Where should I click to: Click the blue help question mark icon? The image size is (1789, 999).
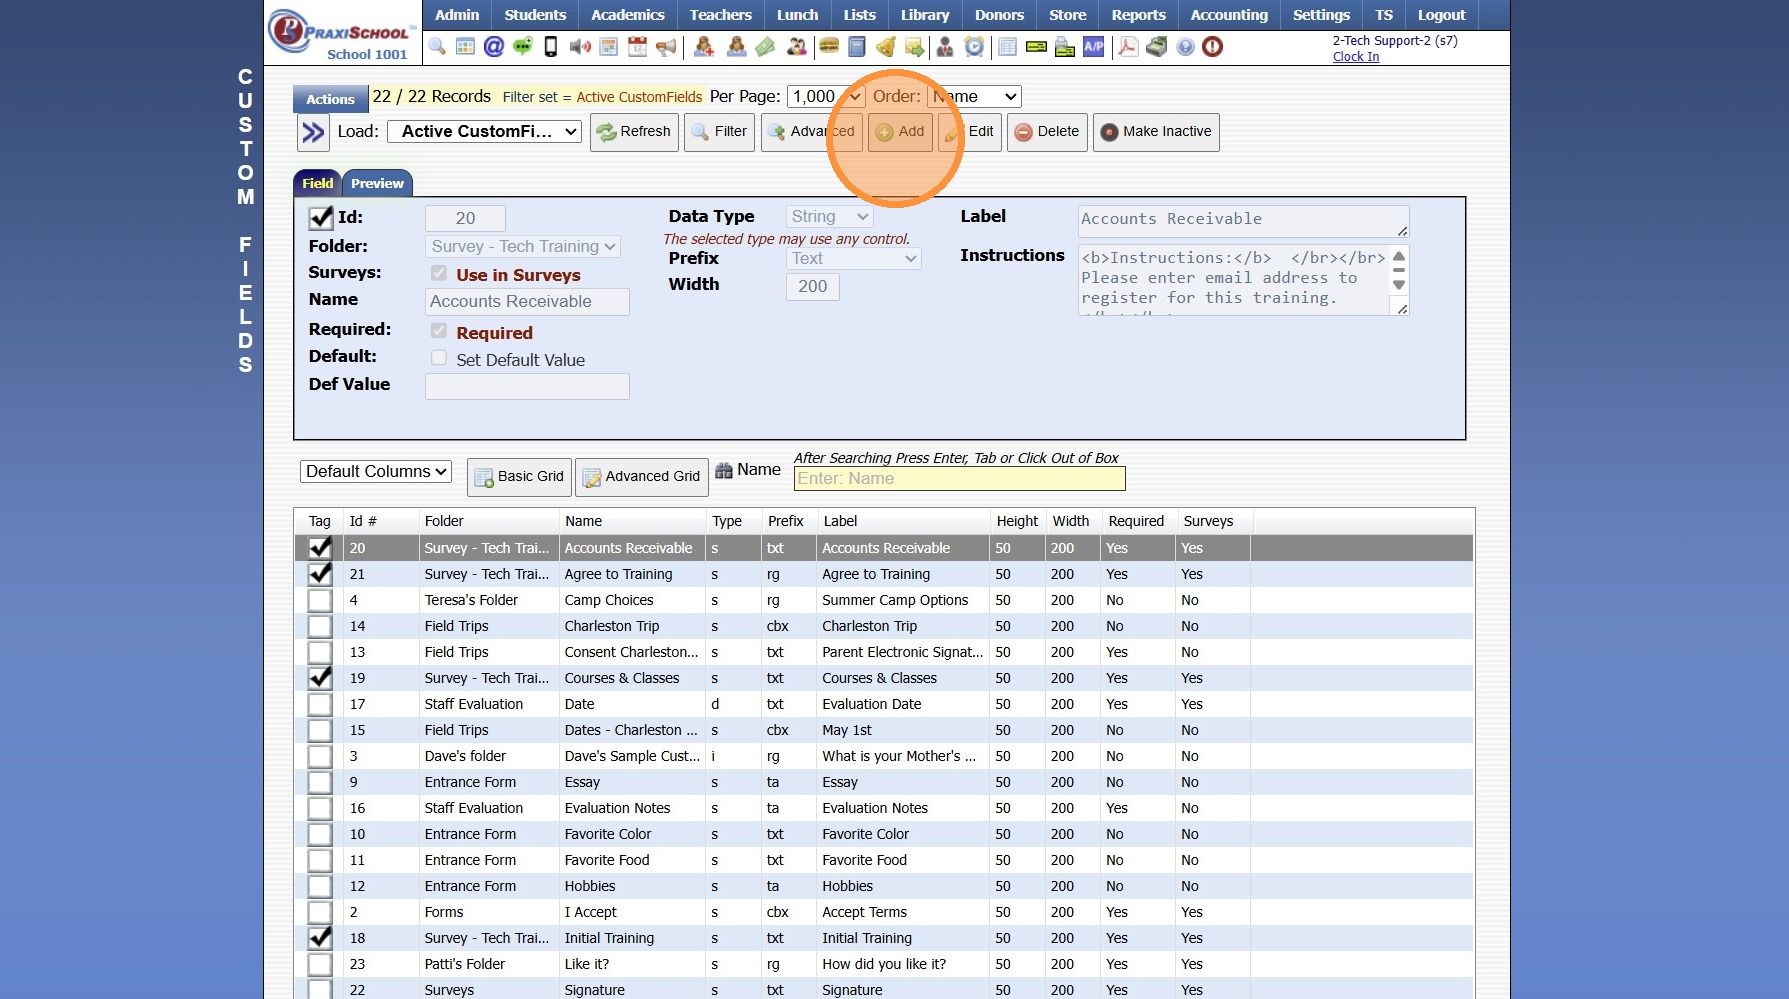click(1185, 47)
